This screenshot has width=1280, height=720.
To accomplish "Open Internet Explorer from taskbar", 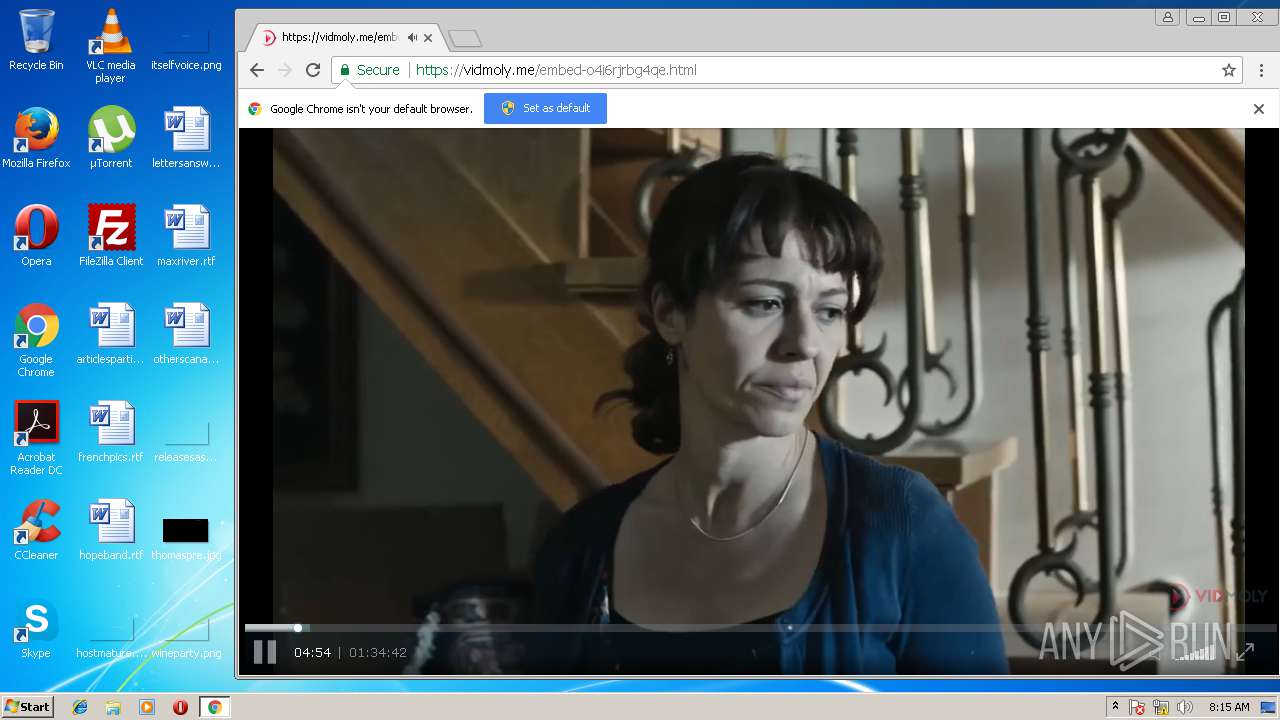I will pos(80,707).
